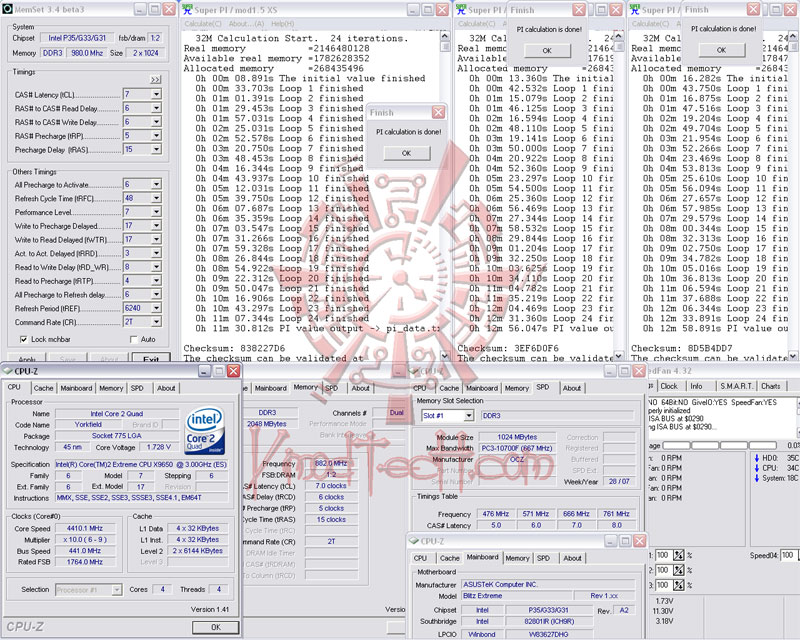This screenshot has width=800, height=640.
Task: Click the System temperature down-arrow icon in SpeedFan
Action: [757, 478]
